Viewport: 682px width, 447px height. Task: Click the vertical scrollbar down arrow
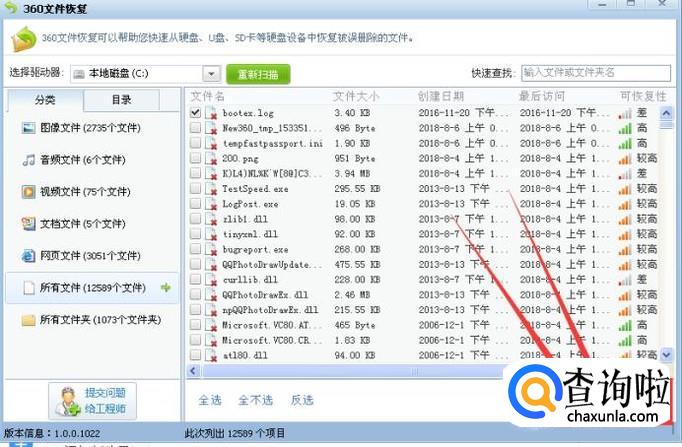click(666, 355)
